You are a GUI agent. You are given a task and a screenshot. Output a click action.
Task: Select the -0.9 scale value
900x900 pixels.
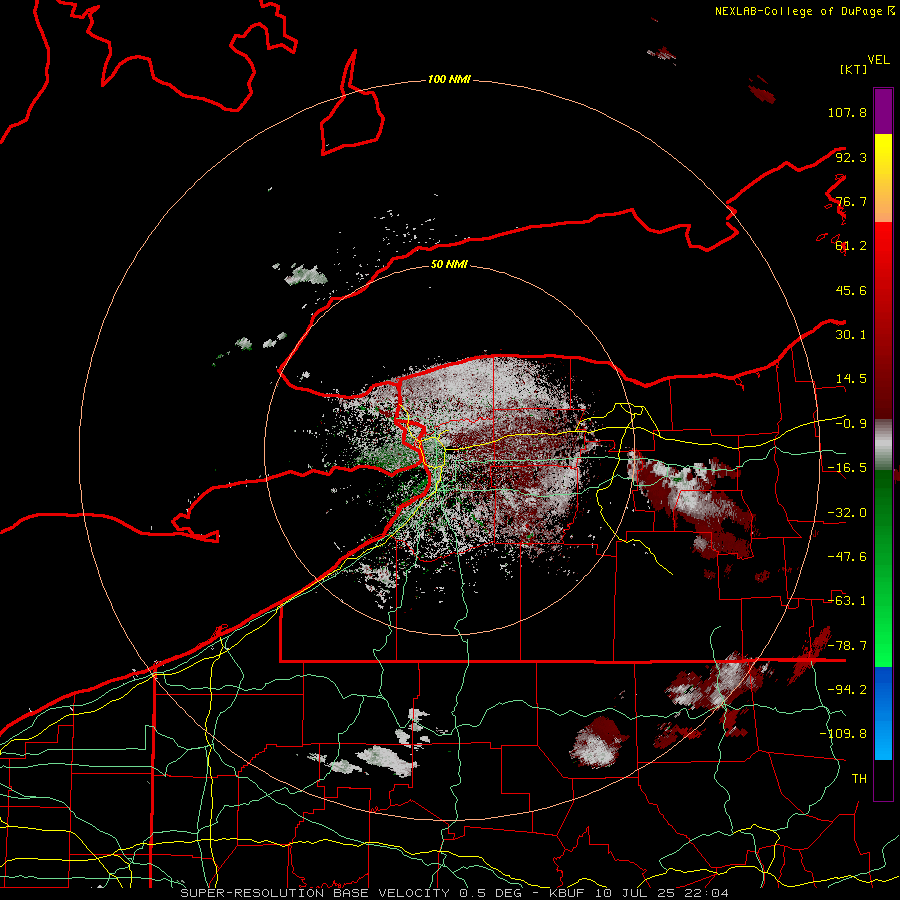[x=851, y=424]
